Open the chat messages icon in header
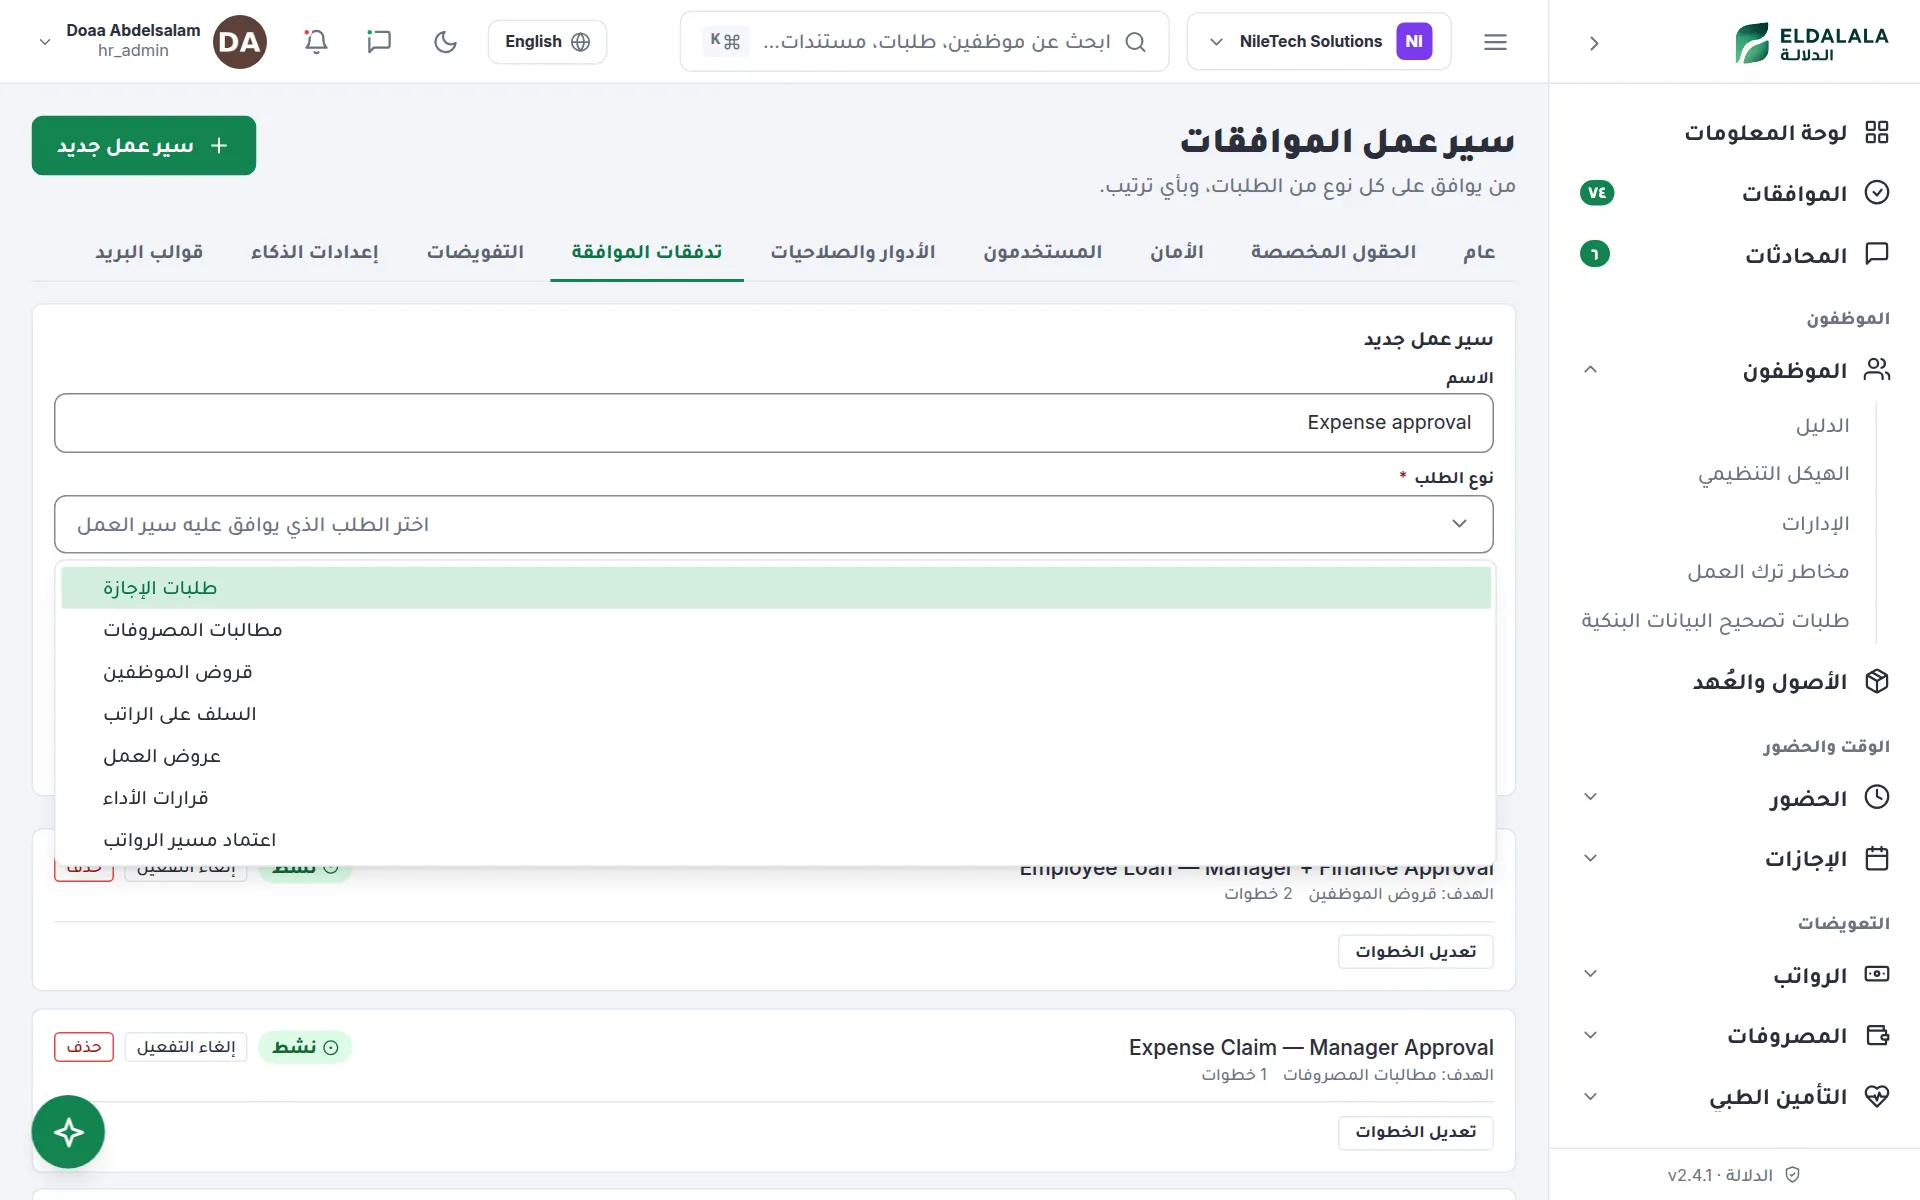Screen dimensions: 1920x1200 point(379,42)
